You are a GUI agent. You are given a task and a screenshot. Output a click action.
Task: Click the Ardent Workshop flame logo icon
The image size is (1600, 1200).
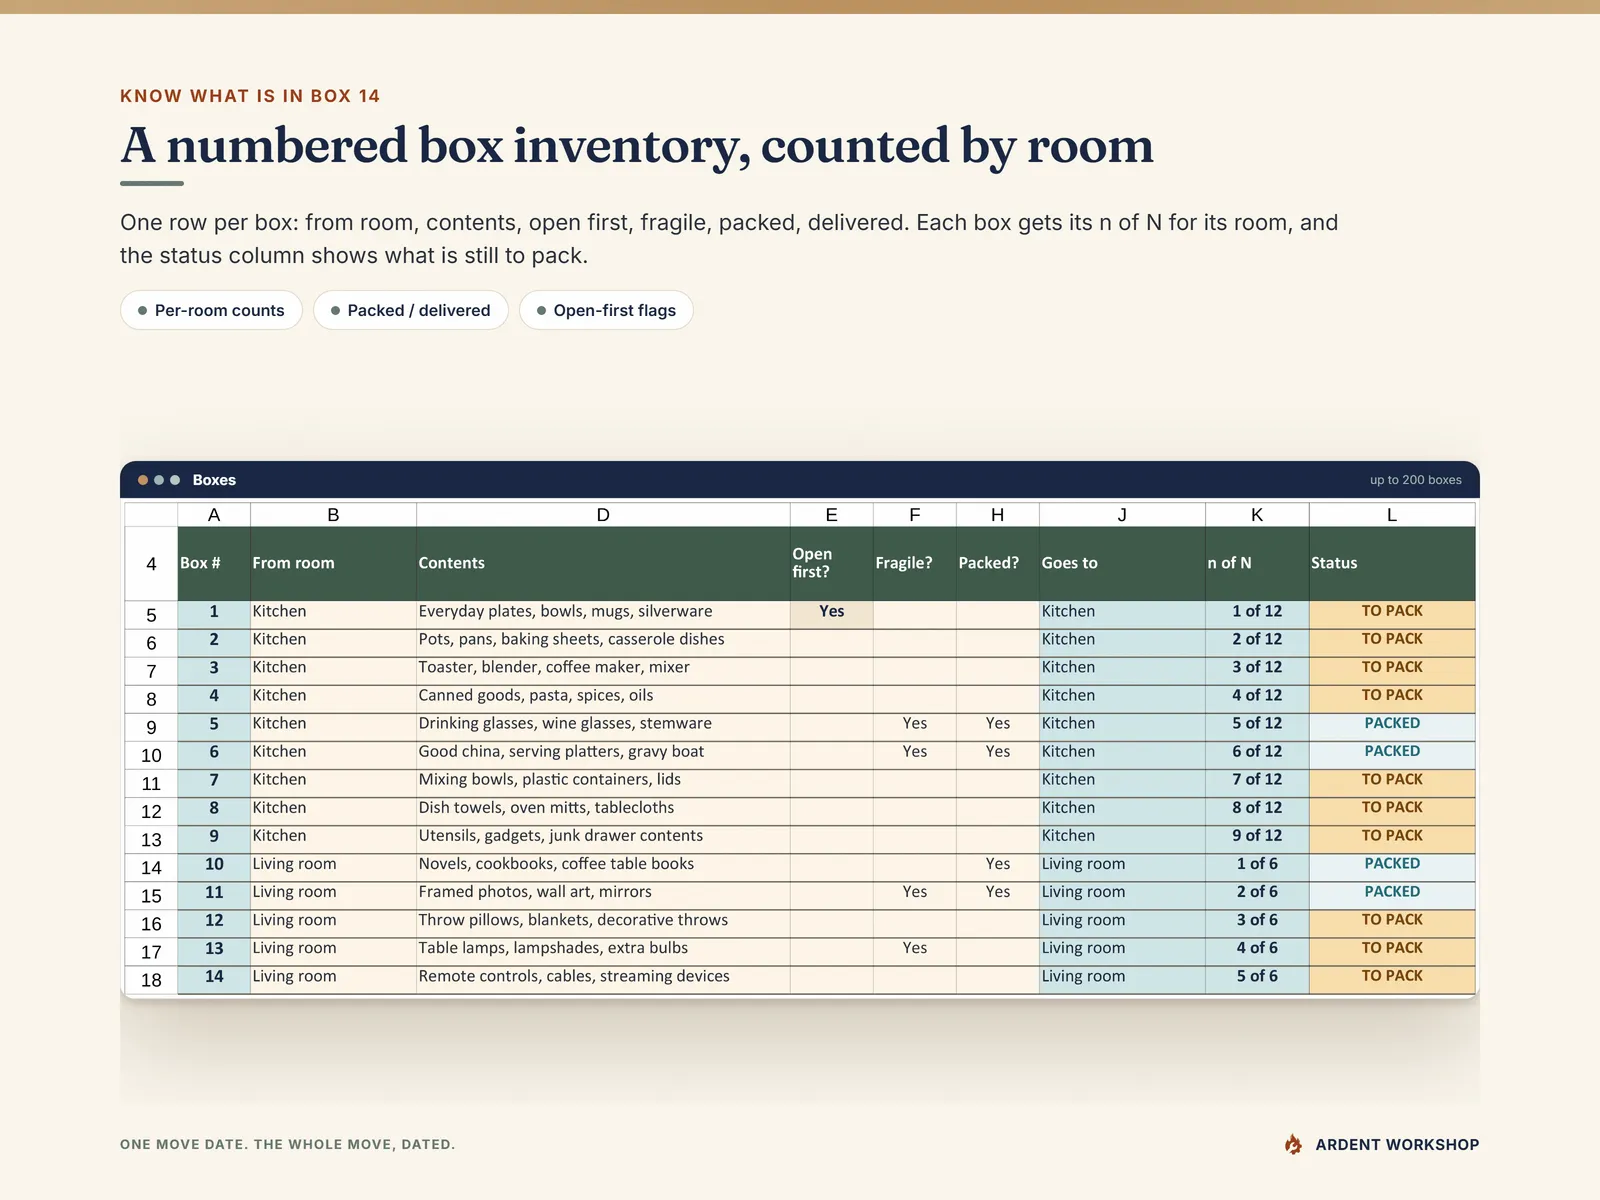tap(1293, 1144)
